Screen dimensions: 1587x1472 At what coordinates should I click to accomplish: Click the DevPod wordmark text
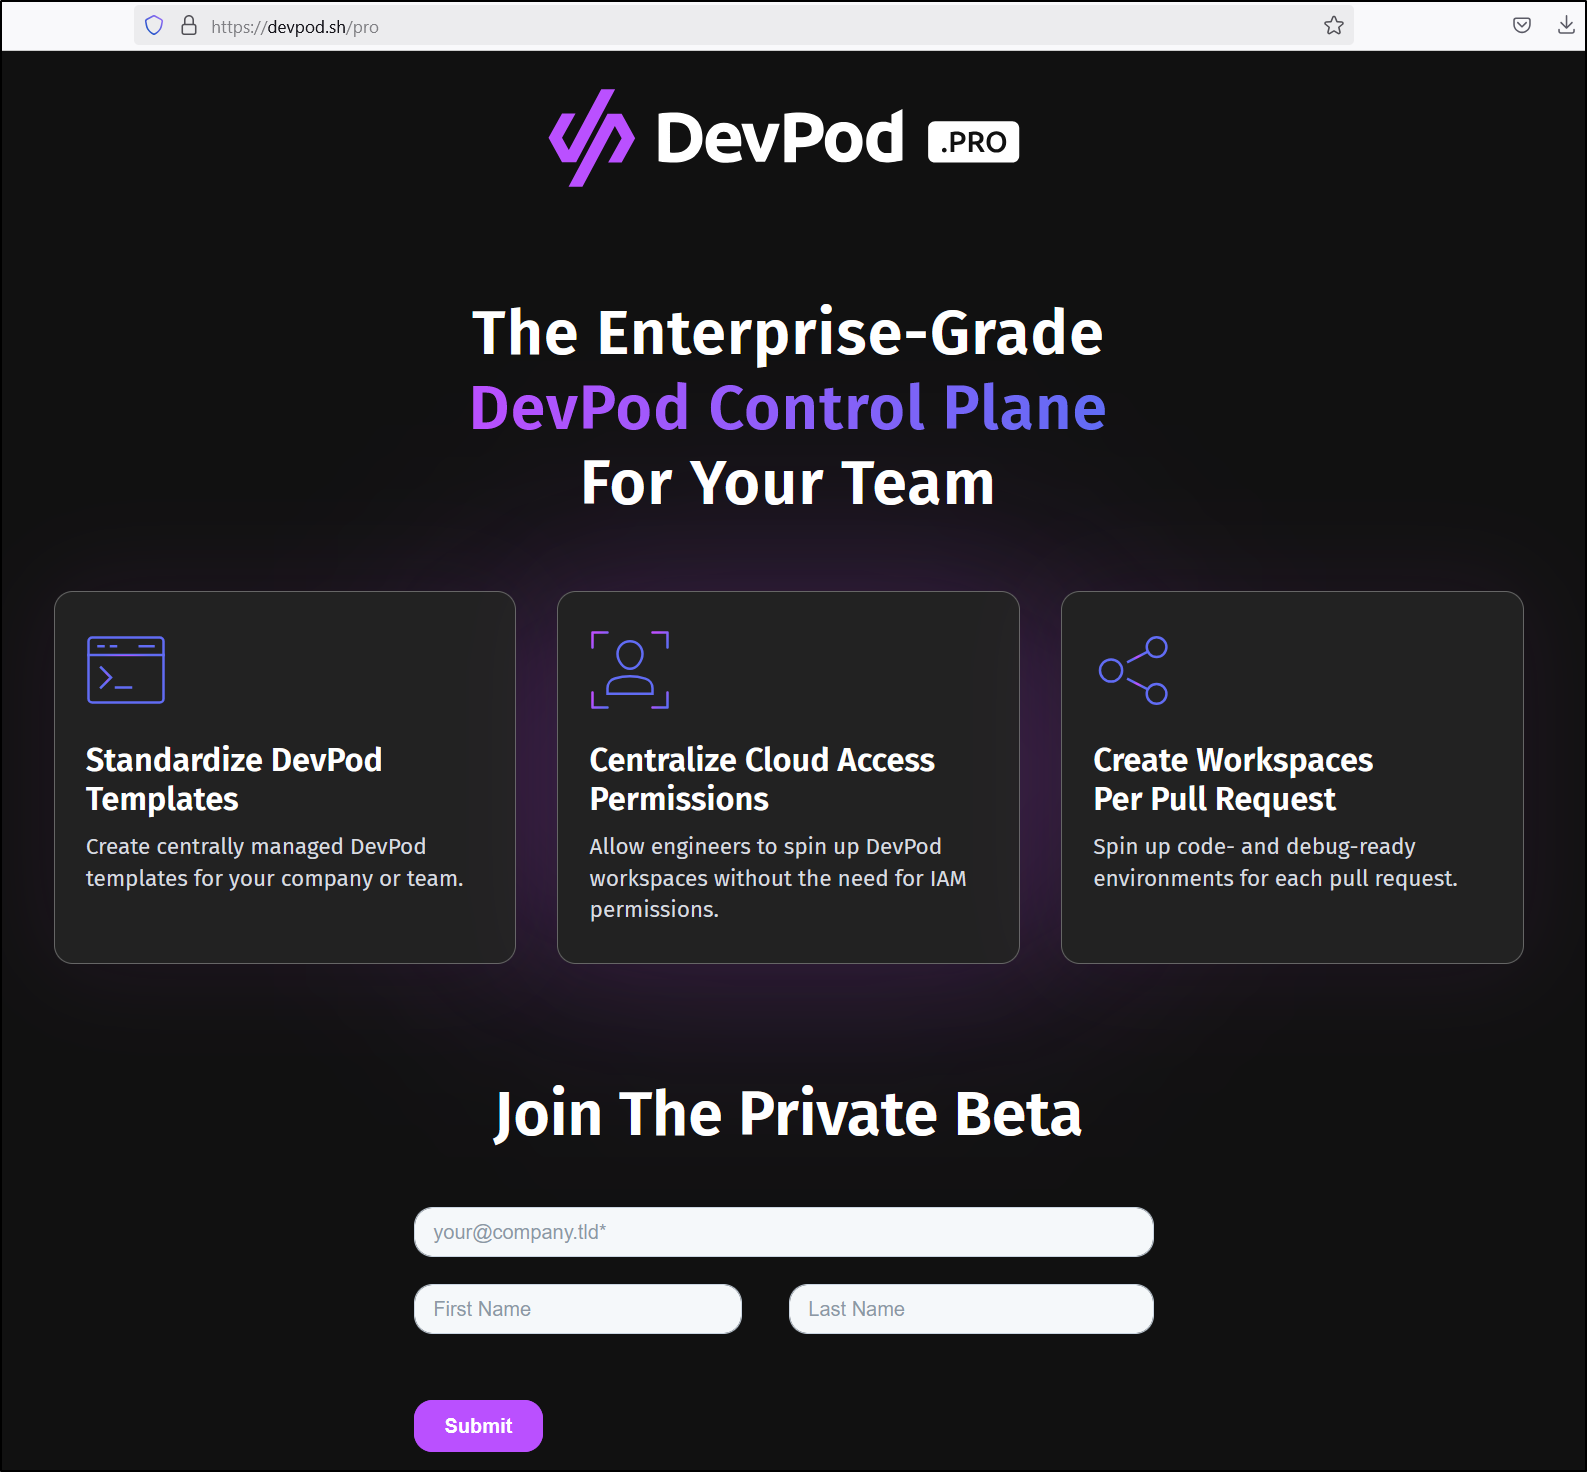click(780, 138)
